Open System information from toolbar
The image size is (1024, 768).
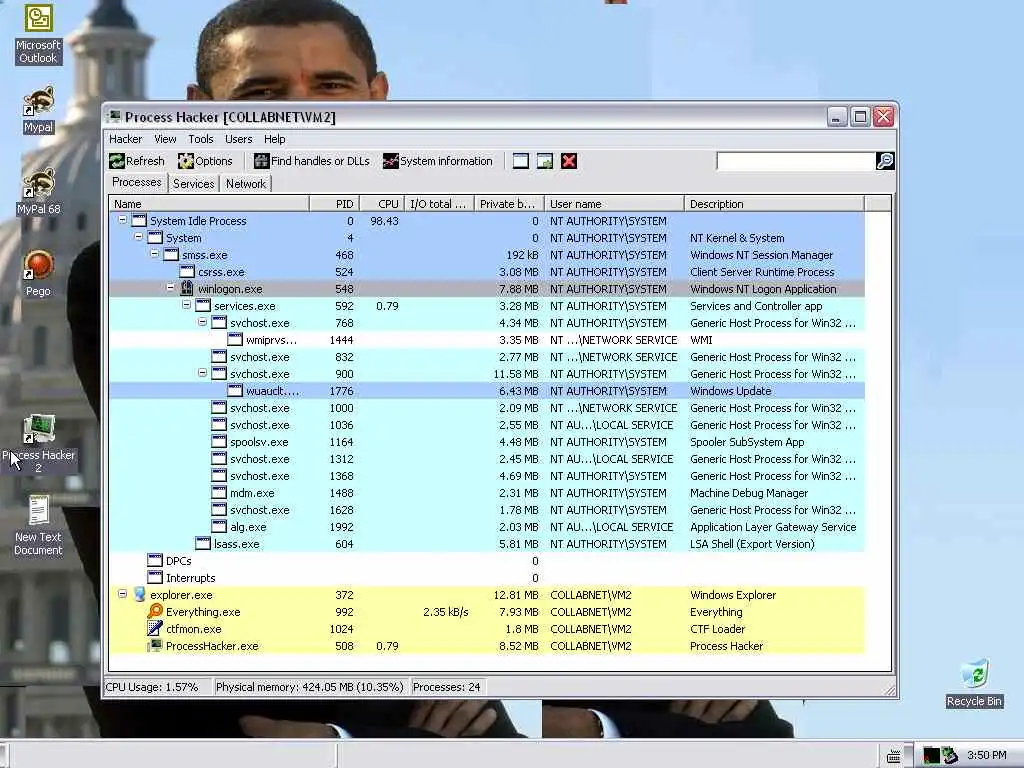tap(438, 161)
